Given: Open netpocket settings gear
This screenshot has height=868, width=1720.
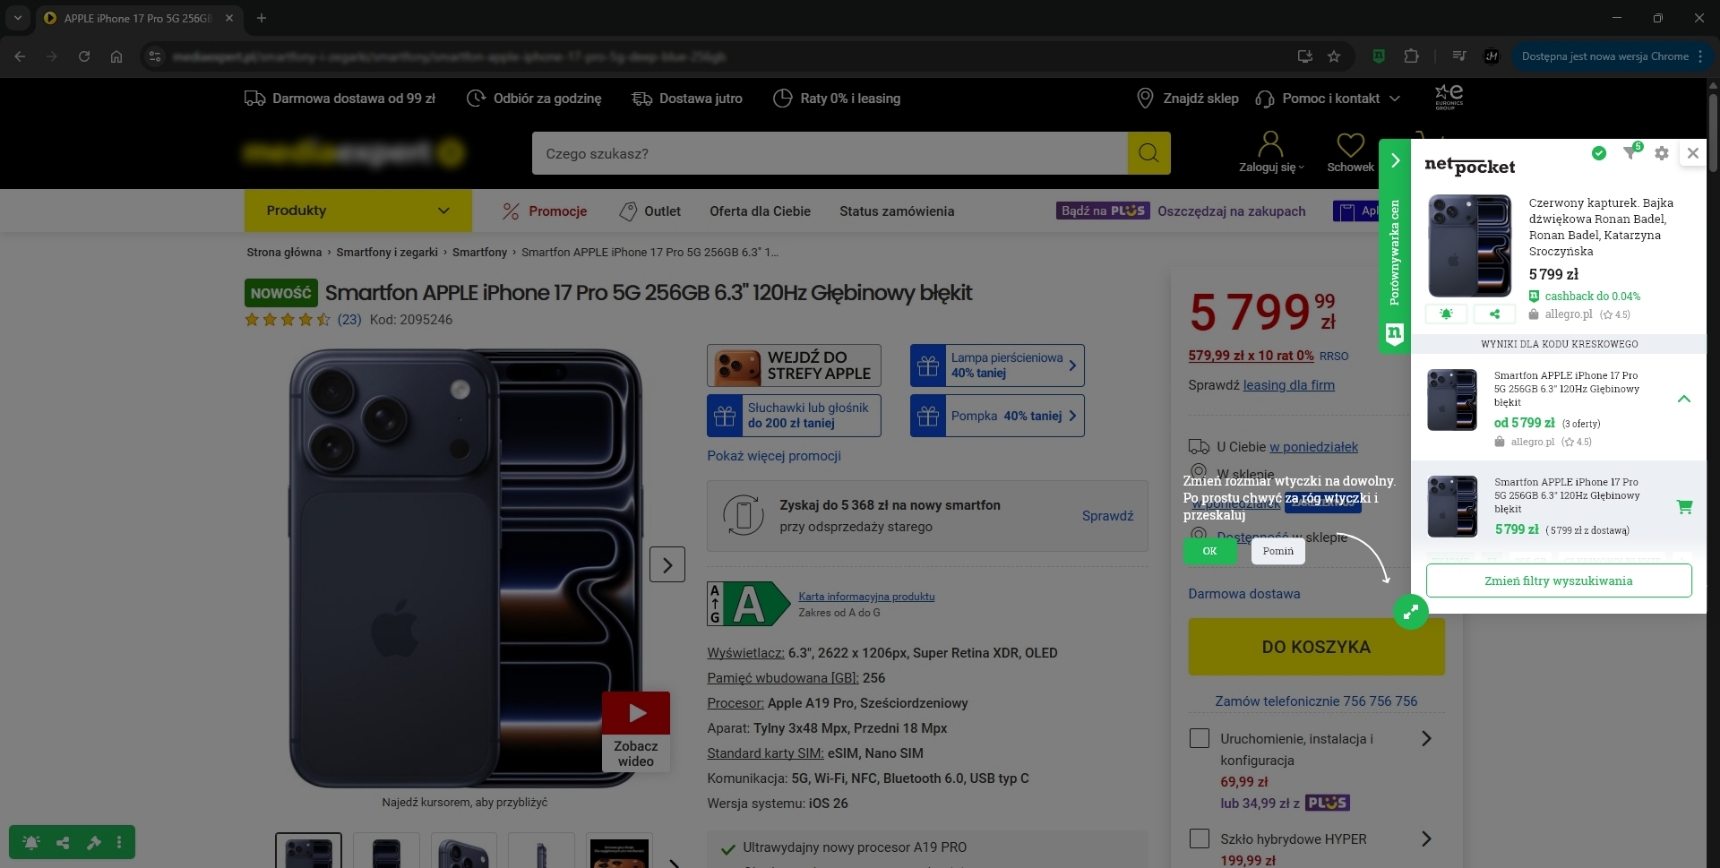Looking at the screenshot, I should click(1661, 153).
